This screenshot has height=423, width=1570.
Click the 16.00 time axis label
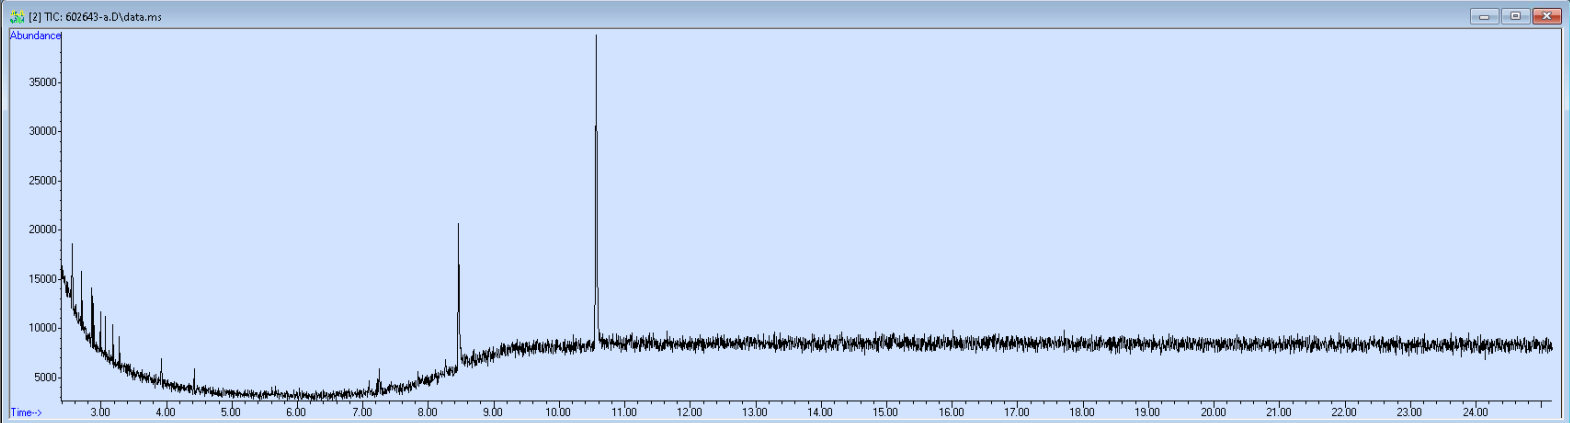click(951, 412)
